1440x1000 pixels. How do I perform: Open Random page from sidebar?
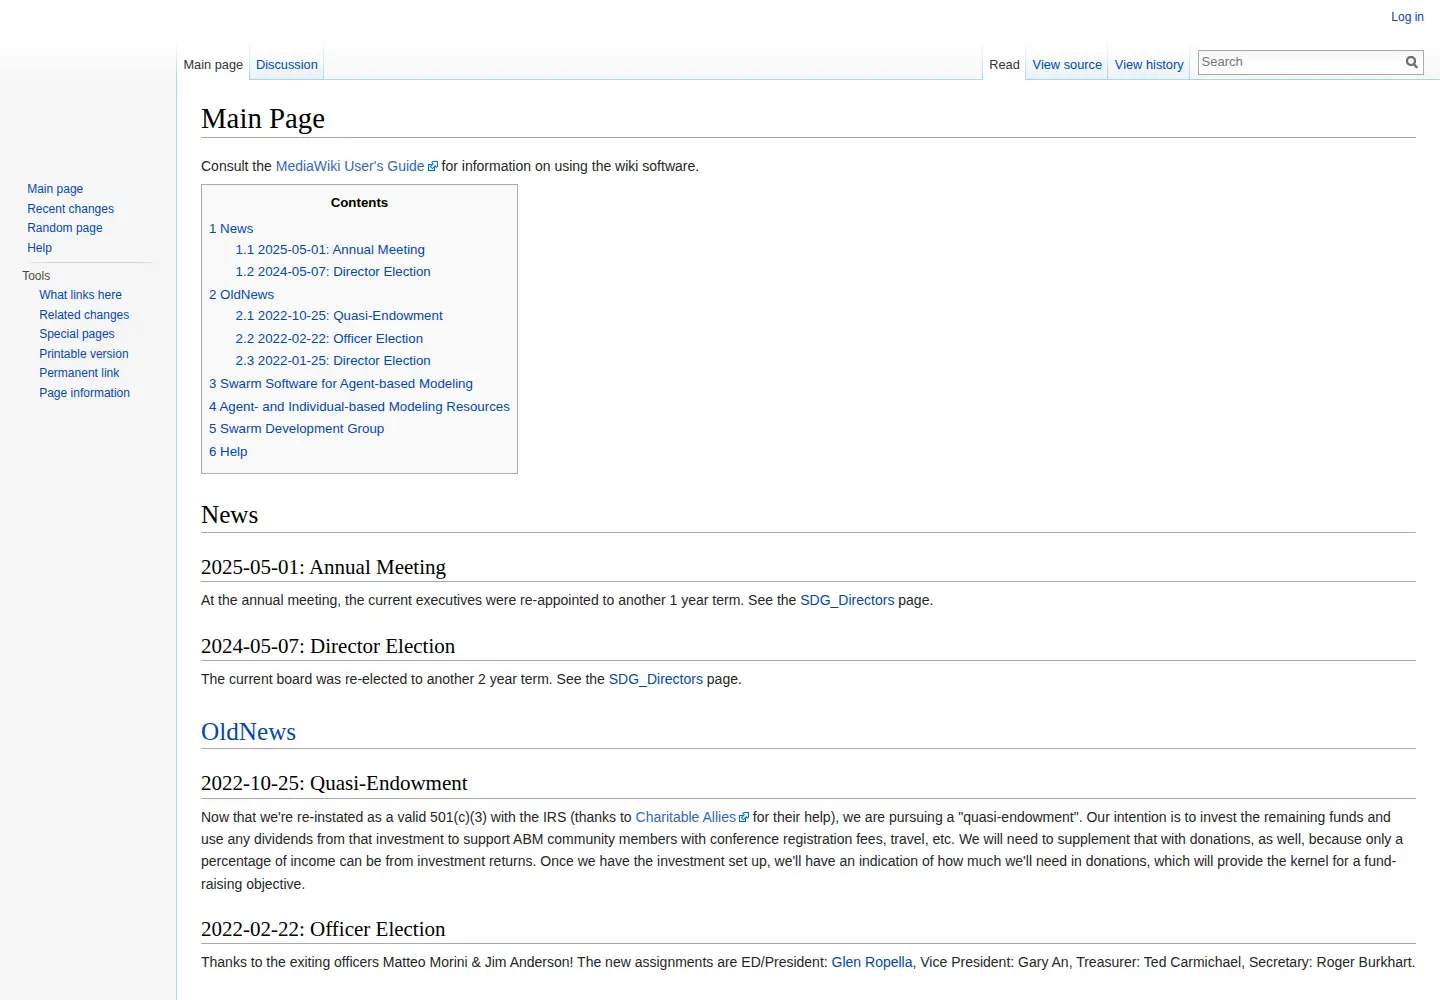[64, 228]
